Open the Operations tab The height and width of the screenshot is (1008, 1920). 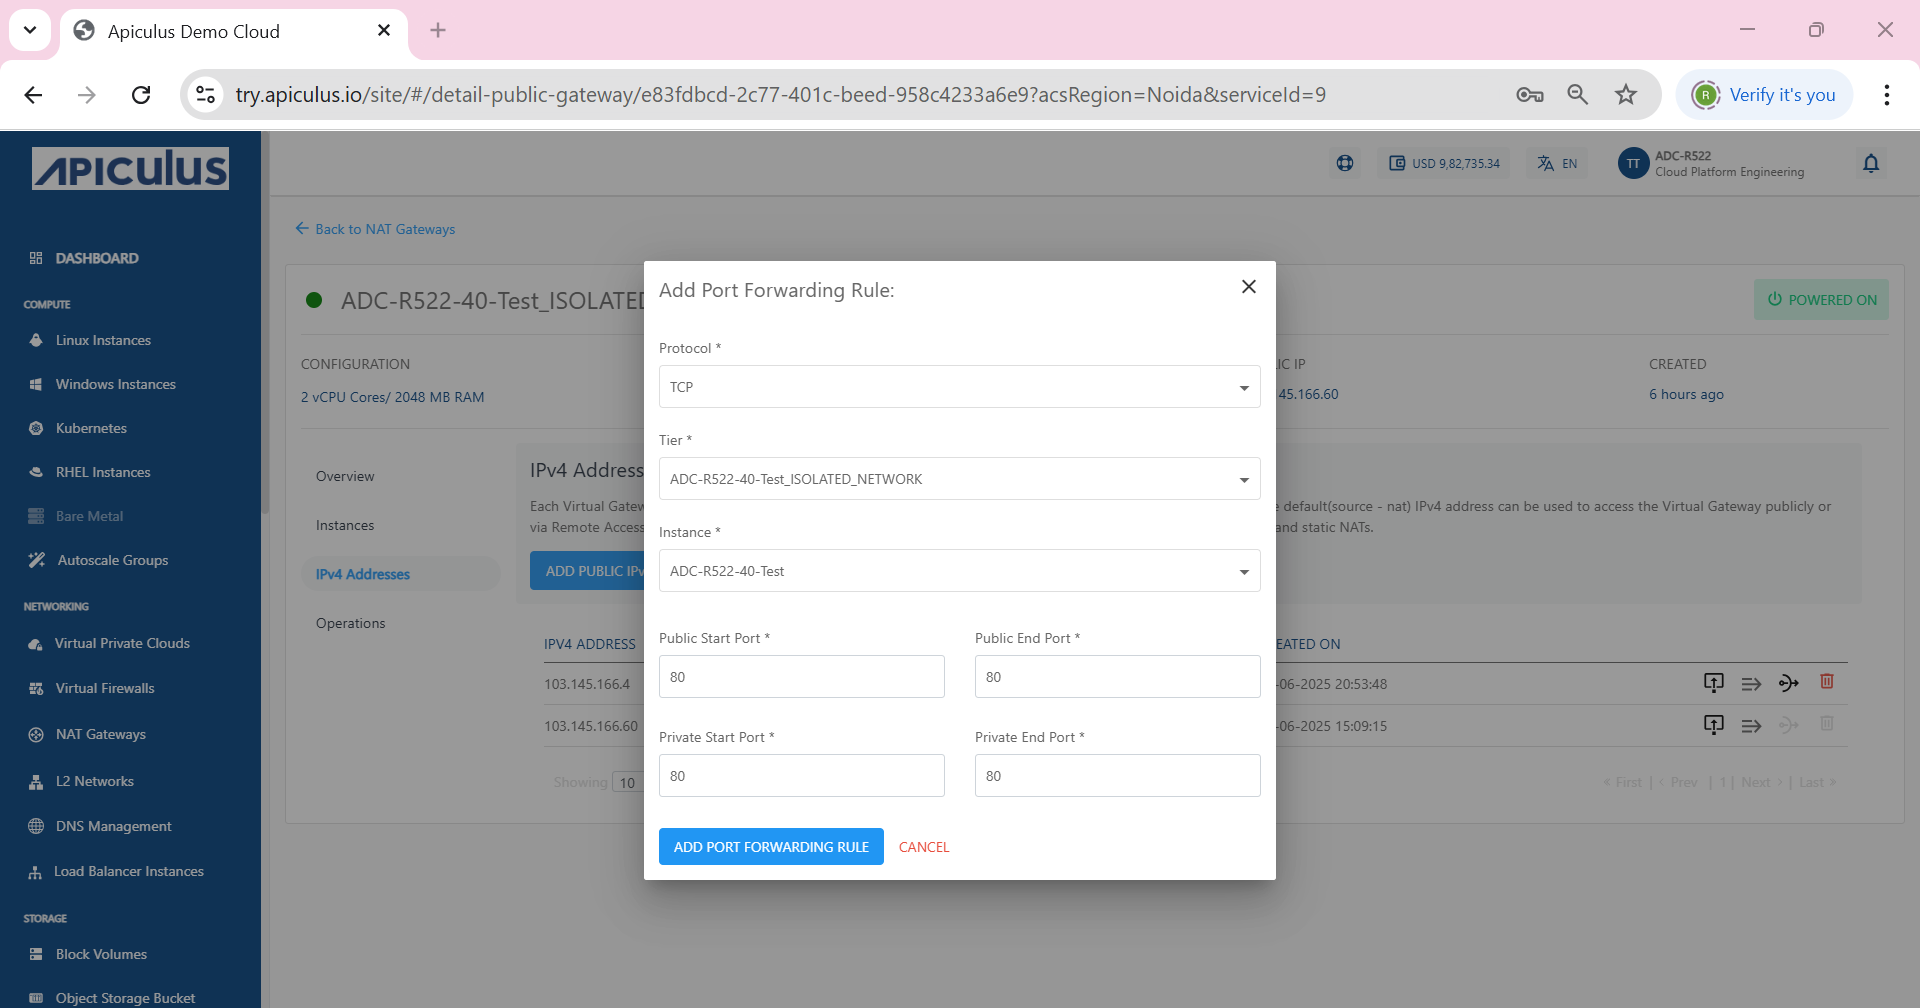(349, 623)
